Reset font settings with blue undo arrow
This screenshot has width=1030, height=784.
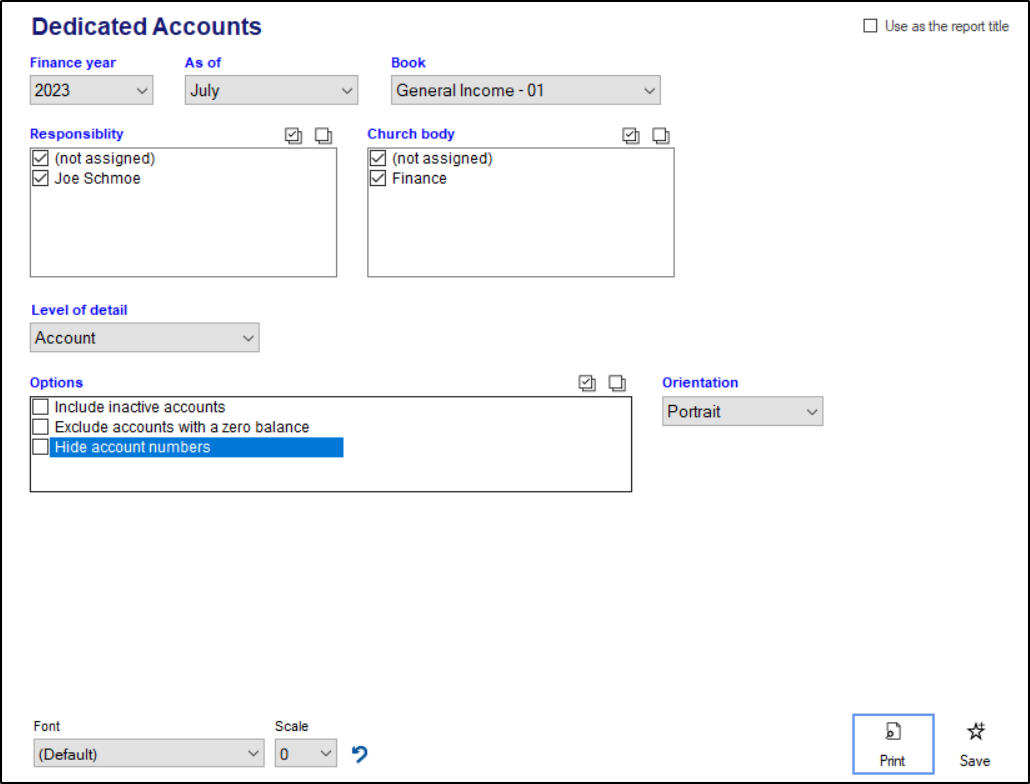tap(360, 754)
